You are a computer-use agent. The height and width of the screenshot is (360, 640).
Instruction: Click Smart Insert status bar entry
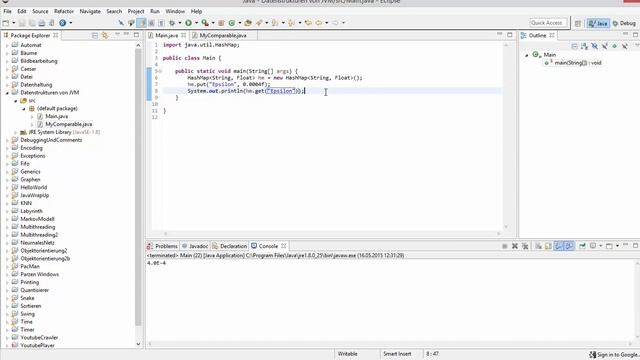[x=397, y=354]
